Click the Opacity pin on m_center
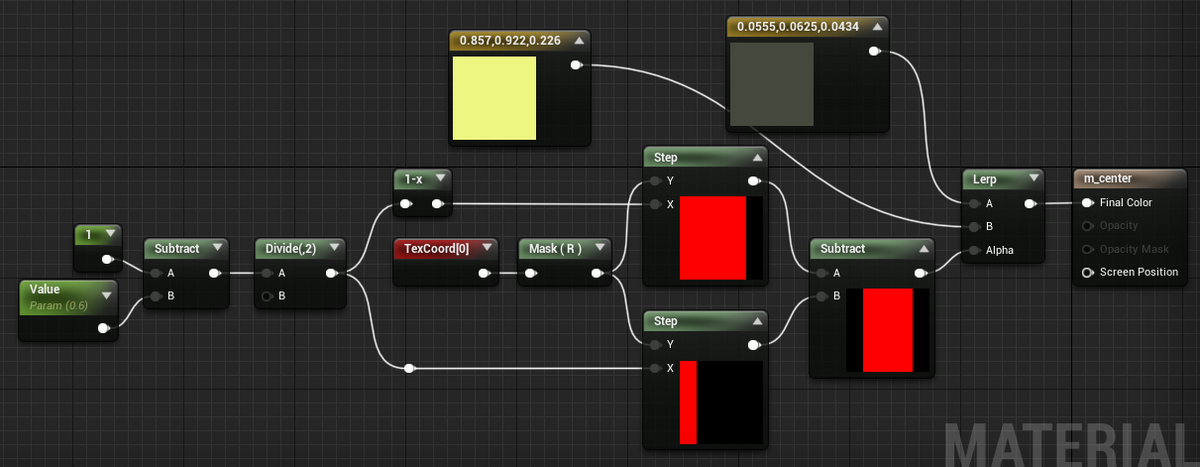 coord(1088,226)
